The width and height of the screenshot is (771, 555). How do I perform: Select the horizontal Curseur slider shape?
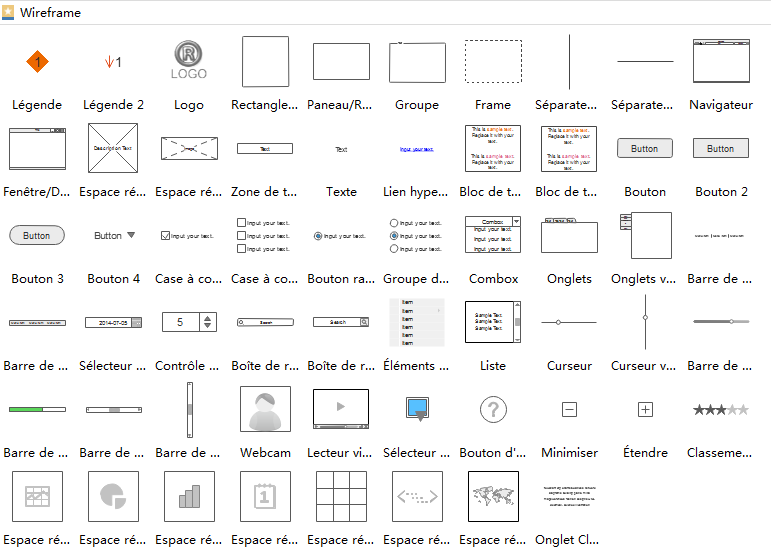click(x=569, y=322)
